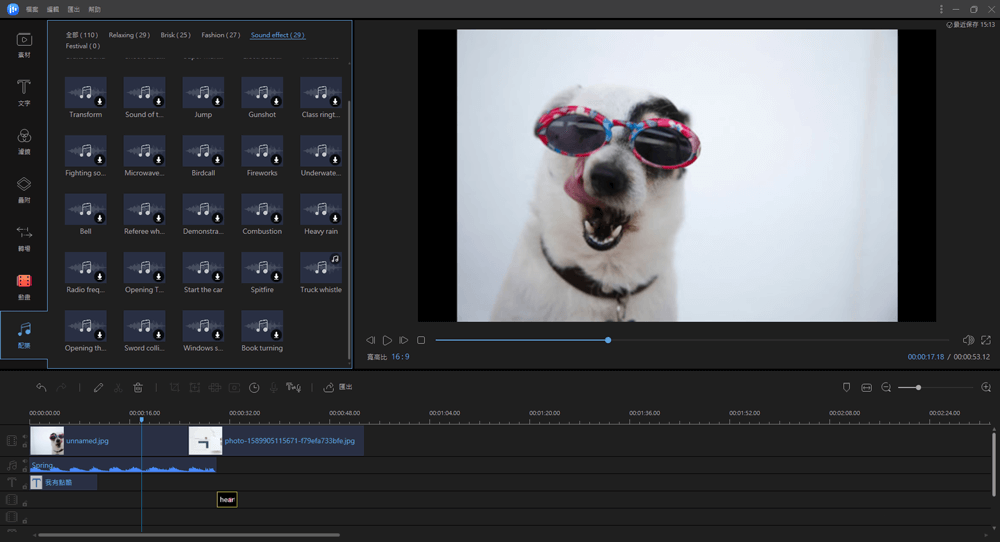Open the 轉場 transitions panel in sidebar
The image size is (1000, 542).
(x=24, y=238)
